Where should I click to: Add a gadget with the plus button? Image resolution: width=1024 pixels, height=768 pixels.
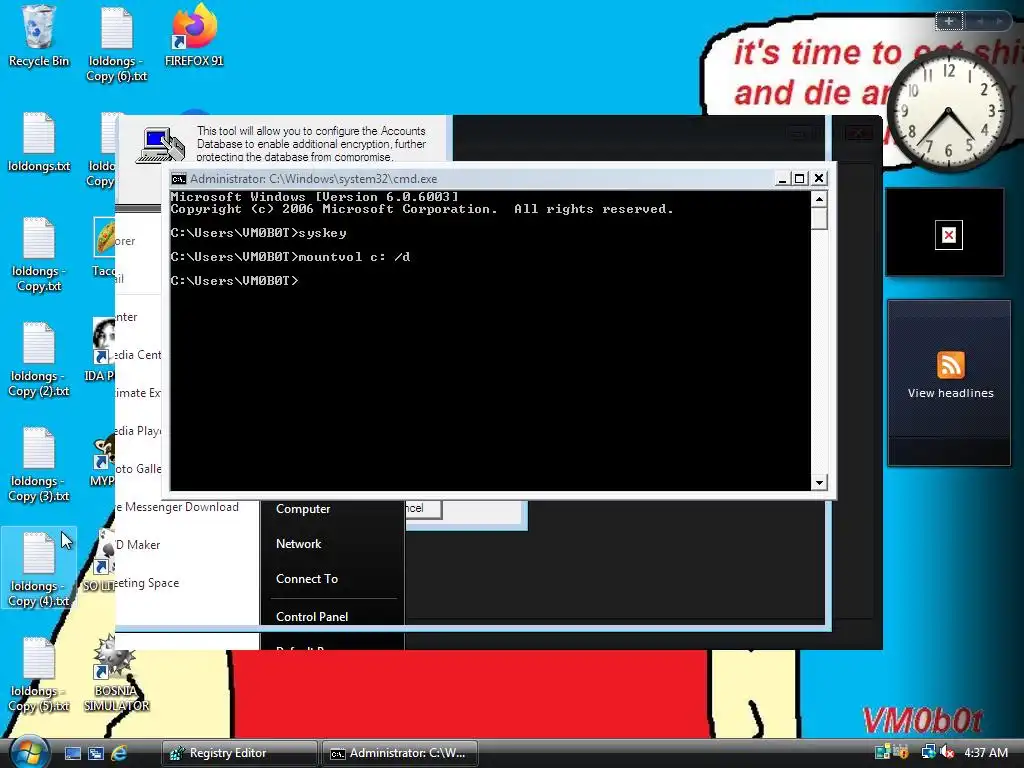click(949, 21)
